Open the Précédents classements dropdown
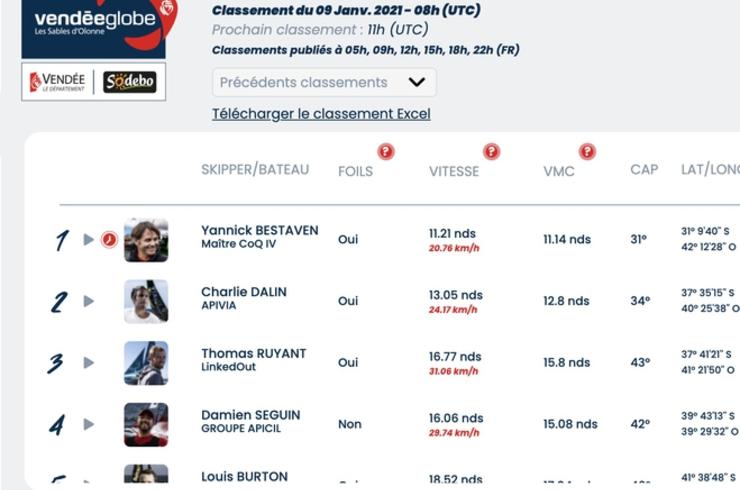740x490 pixels. (x=324, y=83)
